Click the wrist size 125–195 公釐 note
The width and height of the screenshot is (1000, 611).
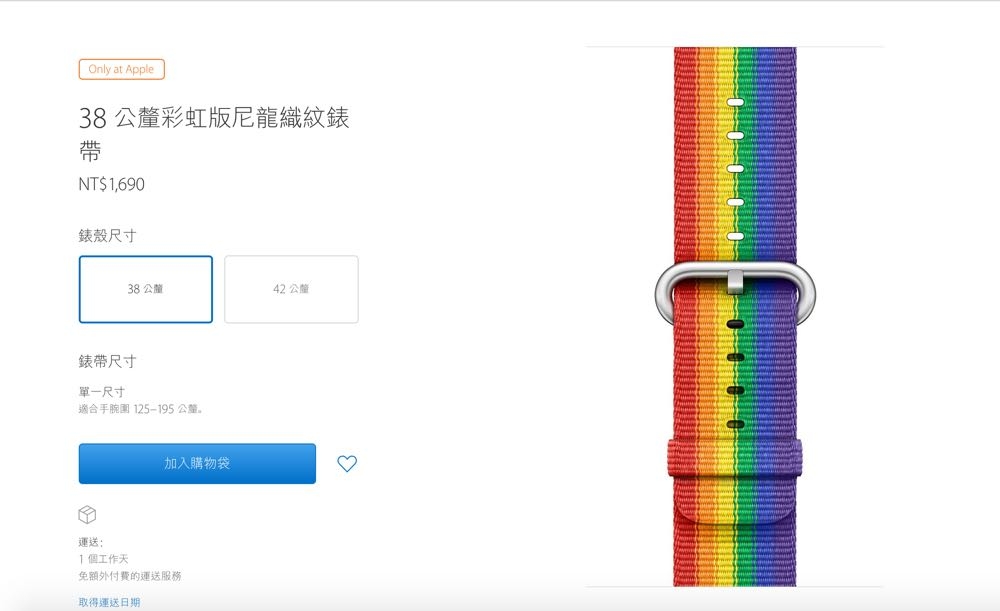(141, 409)
